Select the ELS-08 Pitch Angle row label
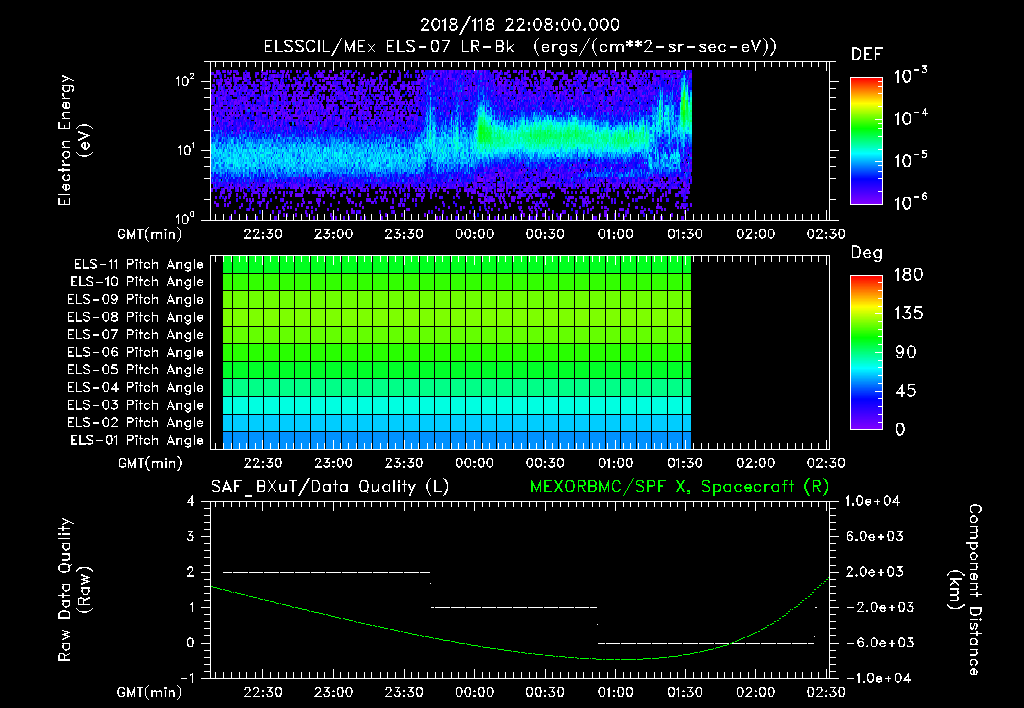Screen dimensions: 1024x708 136,317
